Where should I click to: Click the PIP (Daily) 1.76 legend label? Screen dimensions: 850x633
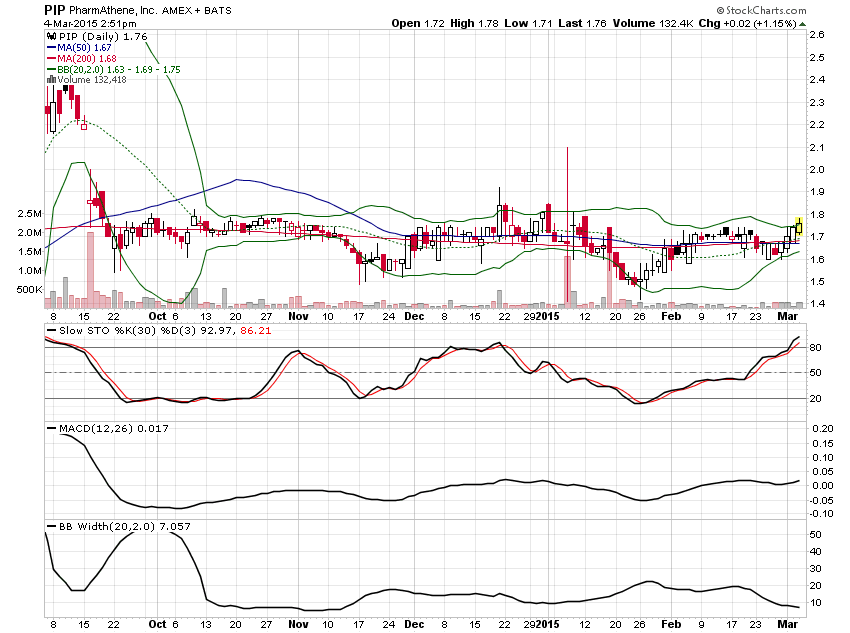pyautogui.click(x=103, y=36)
